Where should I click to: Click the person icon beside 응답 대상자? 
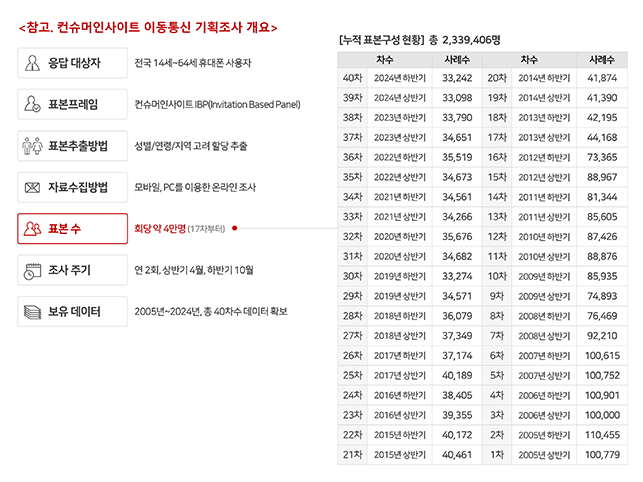pos(32,63)
